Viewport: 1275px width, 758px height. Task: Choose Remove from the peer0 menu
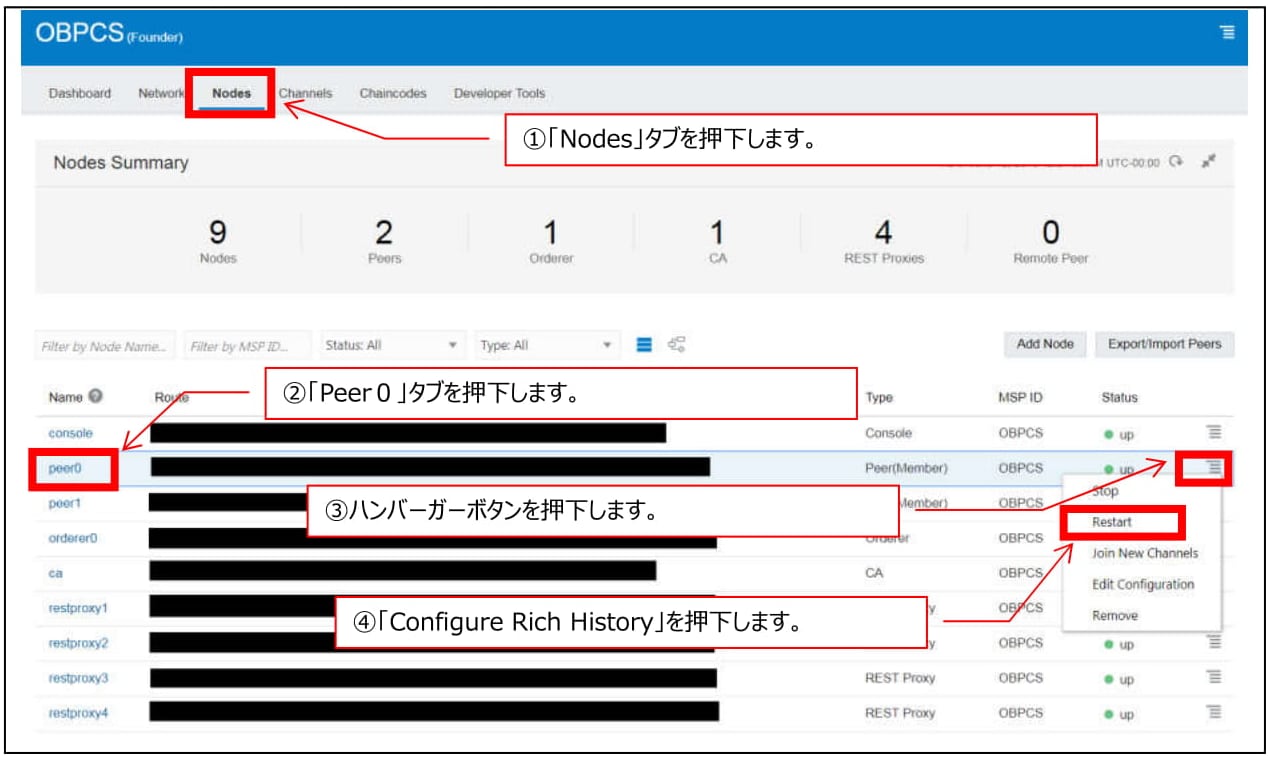pyautogui.click(x=1114, y=615)
